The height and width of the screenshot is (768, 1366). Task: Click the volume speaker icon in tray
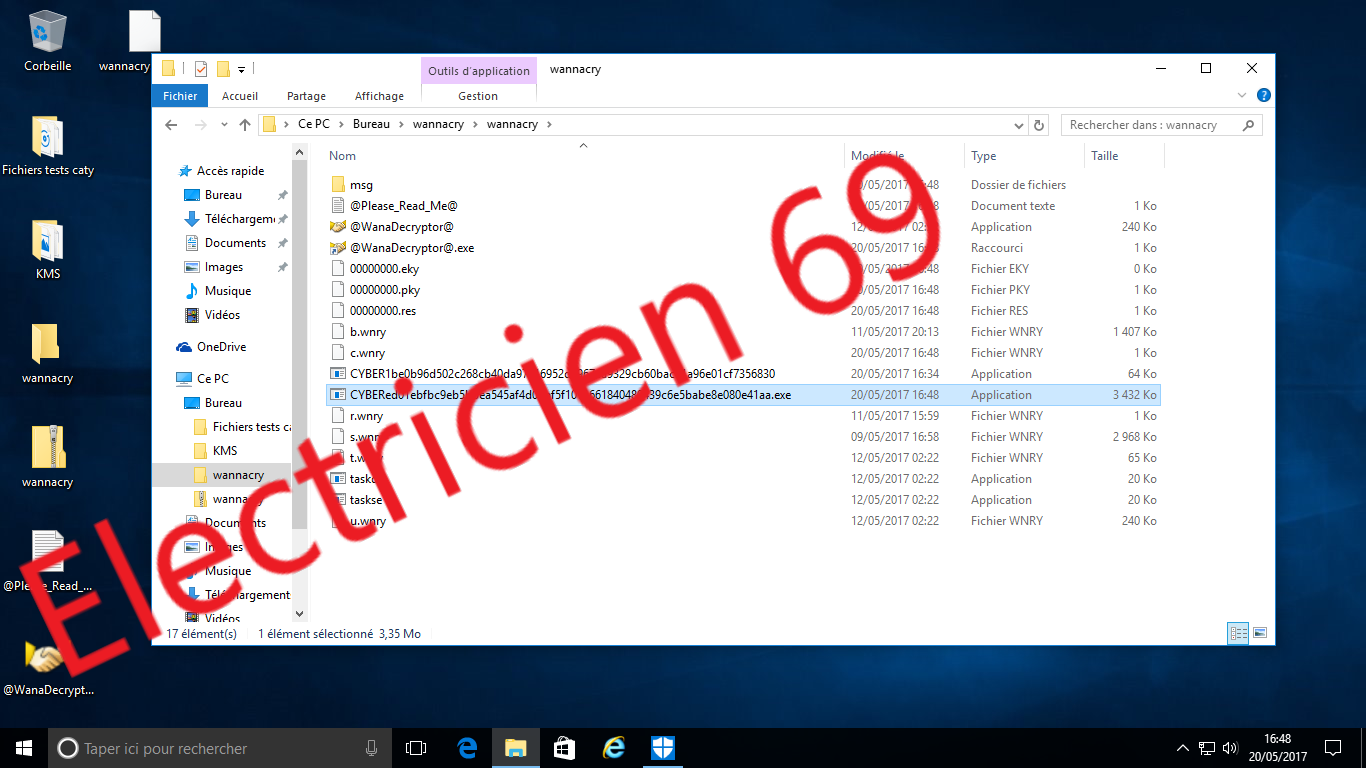[x=1229, y=748]
